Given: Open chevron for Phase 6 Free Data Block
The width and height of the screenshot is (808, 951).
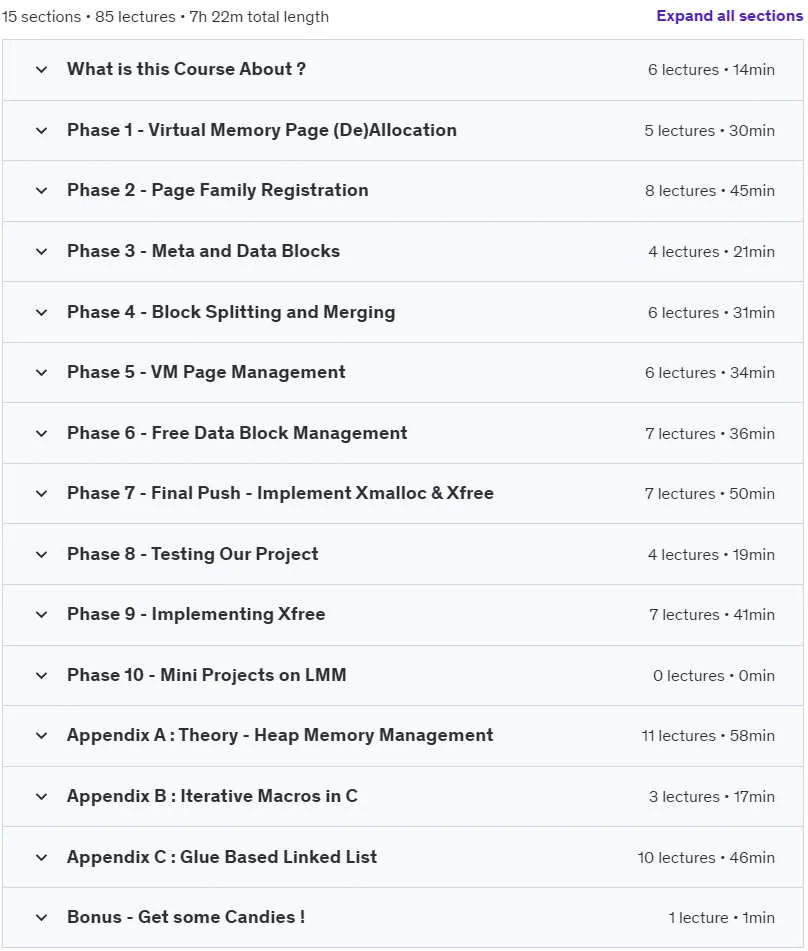Looking at the screenshot, I should click(41, 433).
